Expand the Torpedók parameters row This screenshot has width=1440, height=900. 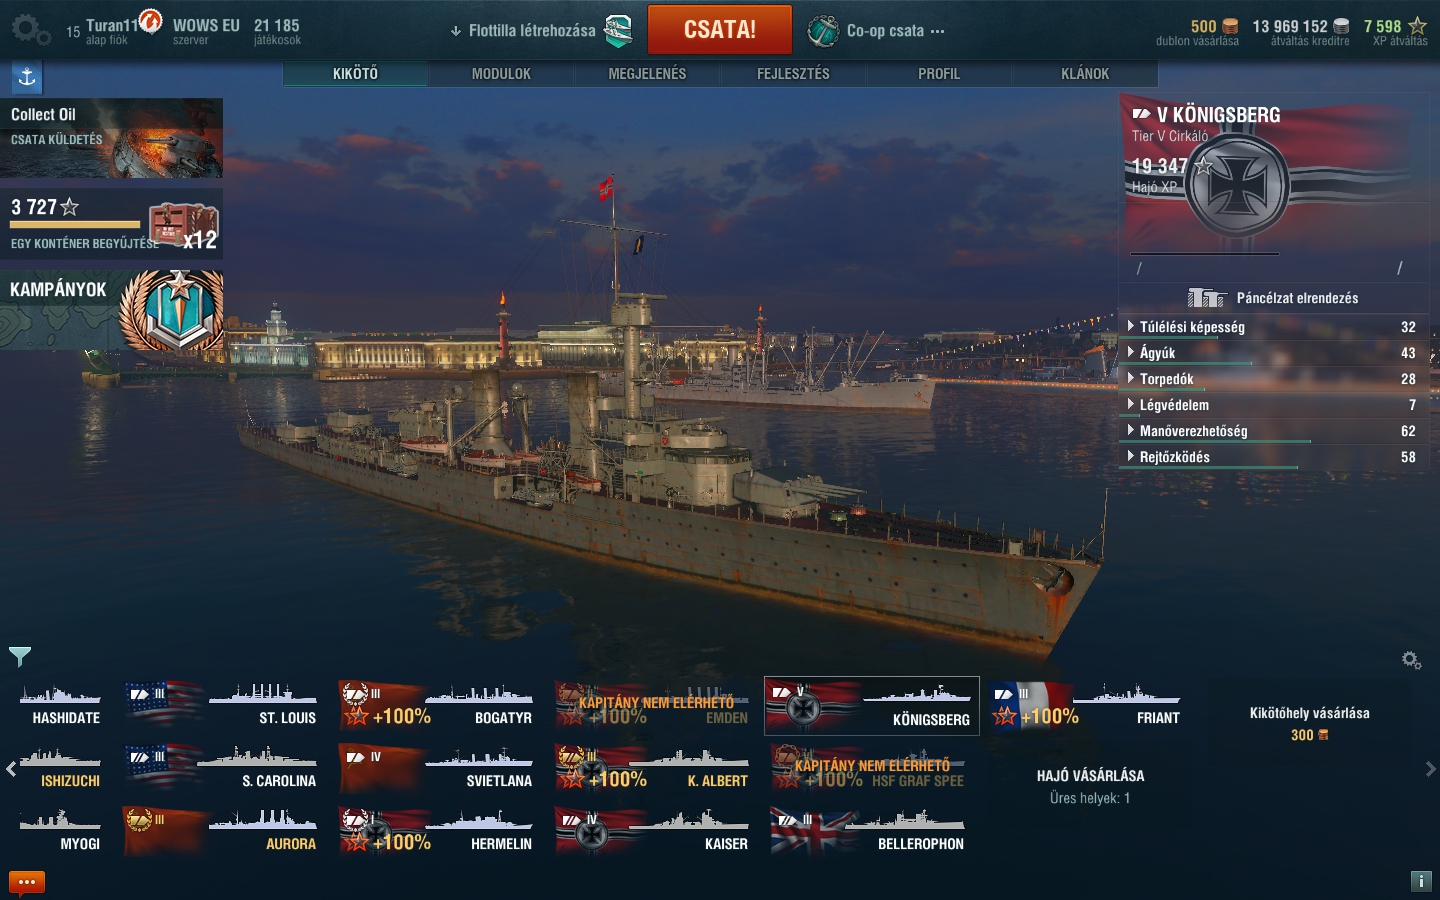pos(1272,379)
